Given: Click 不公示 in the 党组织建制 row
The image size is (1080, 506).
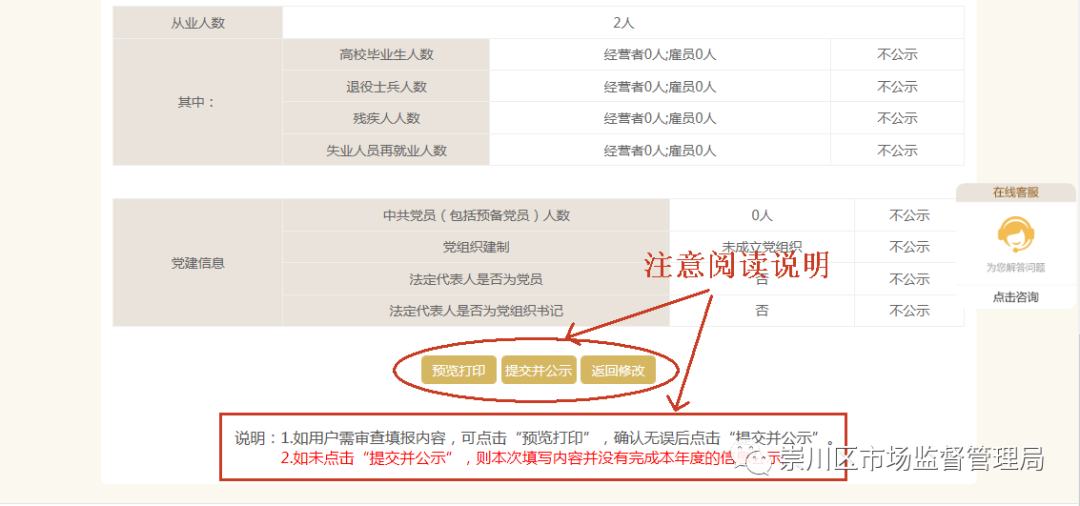Looking at the screenshot, I should (909, 247).
